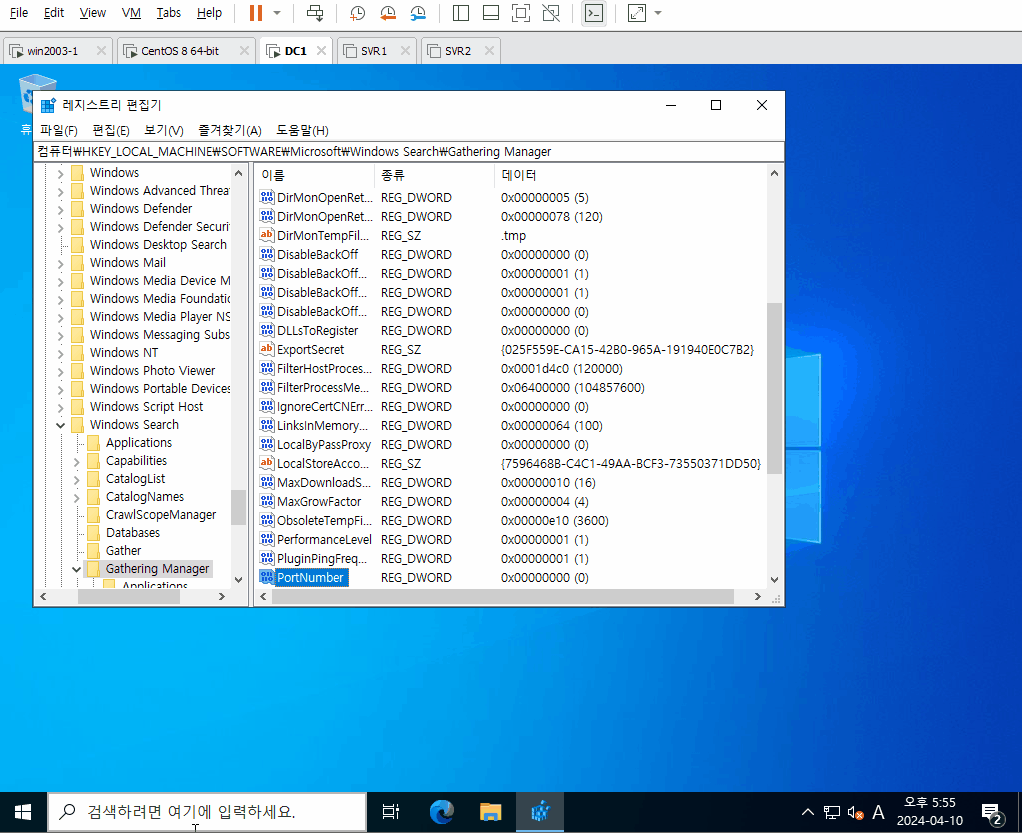This screenshot has height=833, width=1022.
Task: Open the console view icon
Action: [x=594, y=13]
